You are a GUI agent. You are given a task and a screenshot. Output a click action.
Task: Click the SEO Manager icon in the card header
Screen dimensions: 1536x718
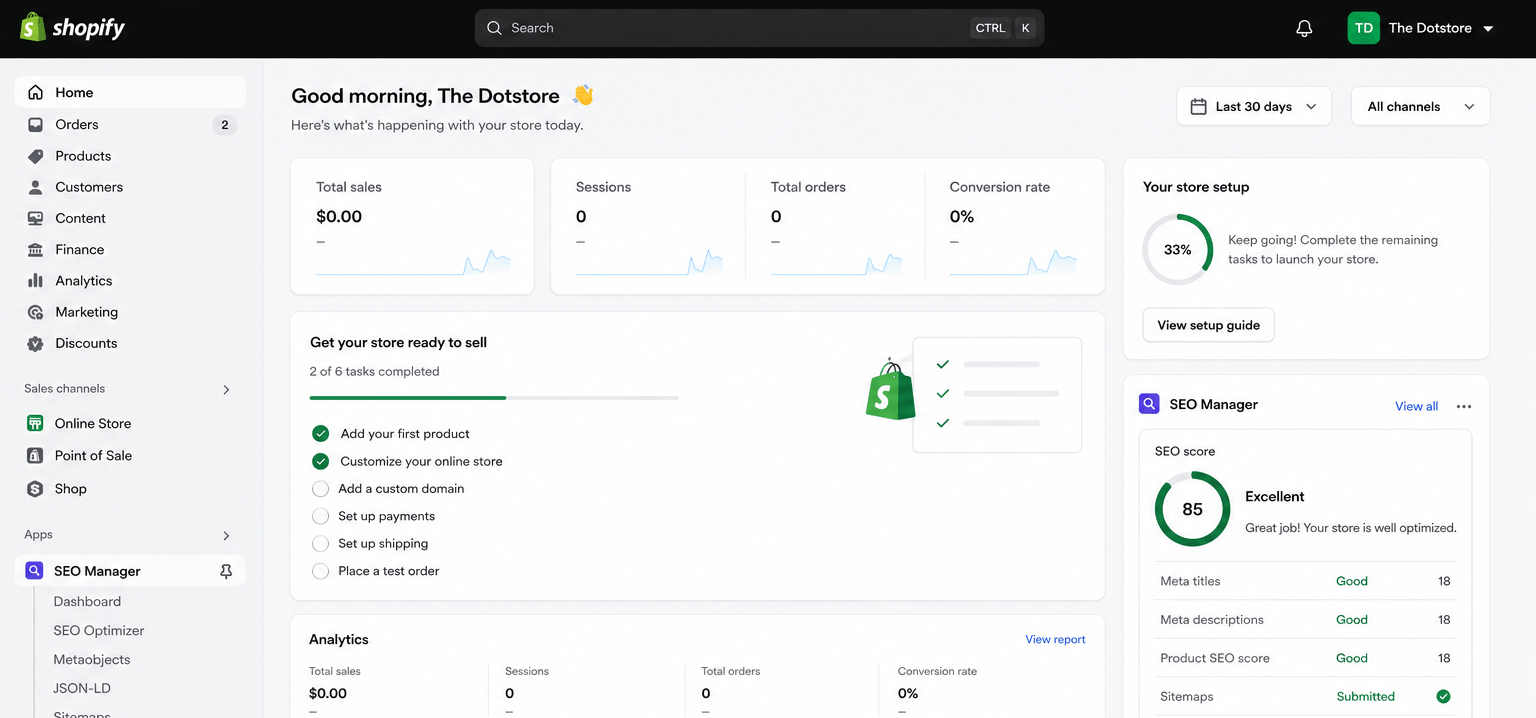1149,404
